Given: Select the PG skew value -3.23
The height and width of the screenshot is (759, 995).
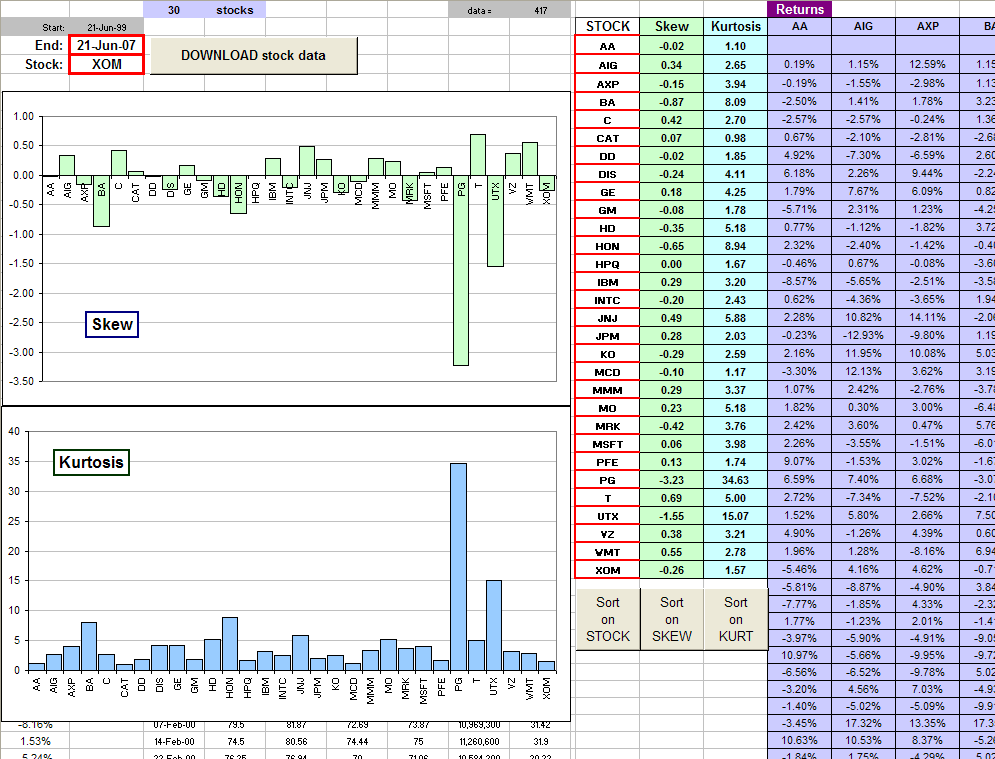Looking at the screenshot, I should click(x=671, y=480).
